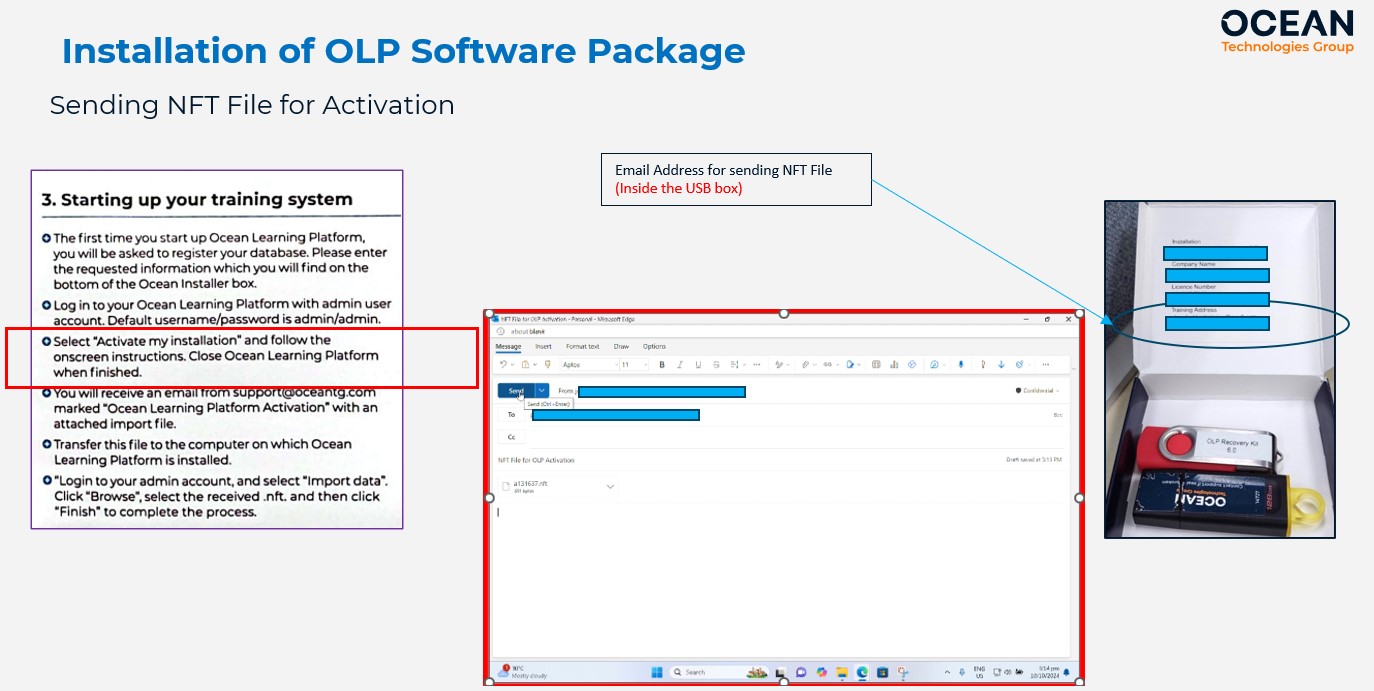Click the format painter icon
Viewport: 1374px width, 691px height.
(x=547, y=365)
